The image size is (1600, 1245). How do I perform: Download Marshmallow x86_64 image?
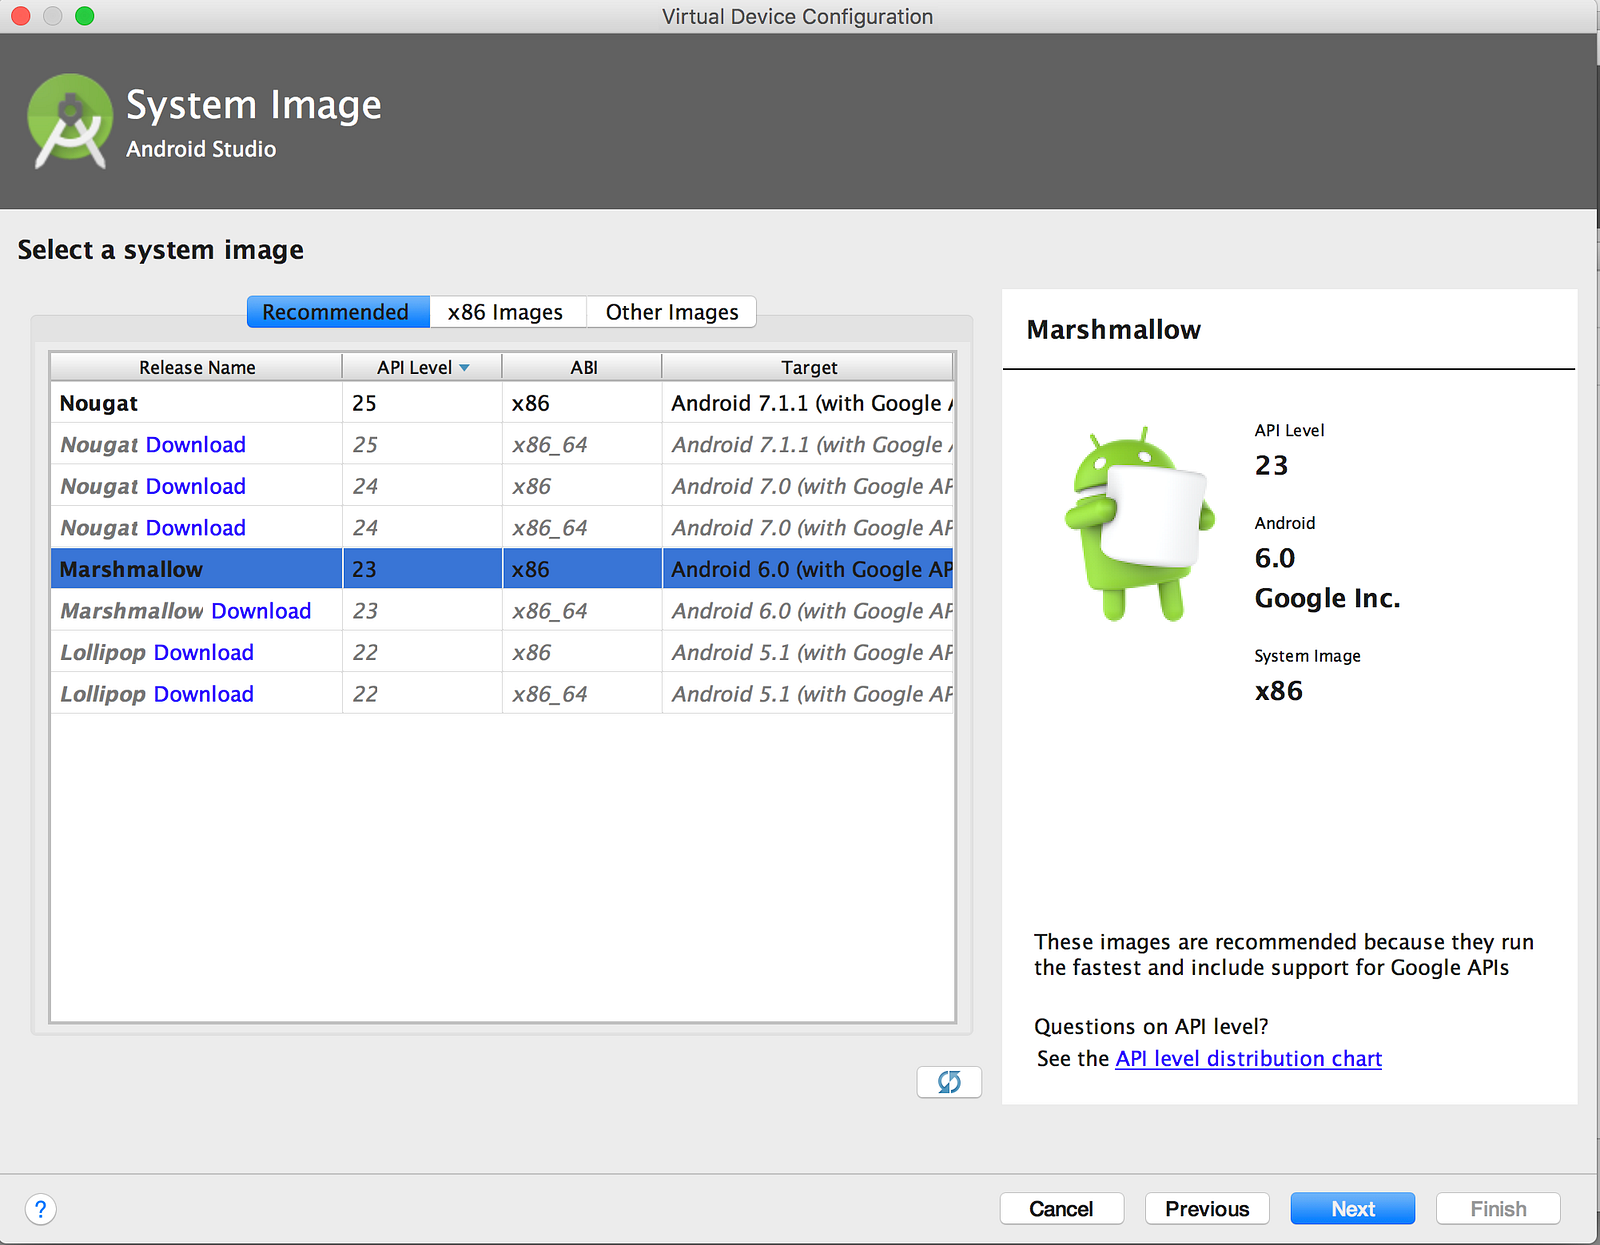pos(261,611)
